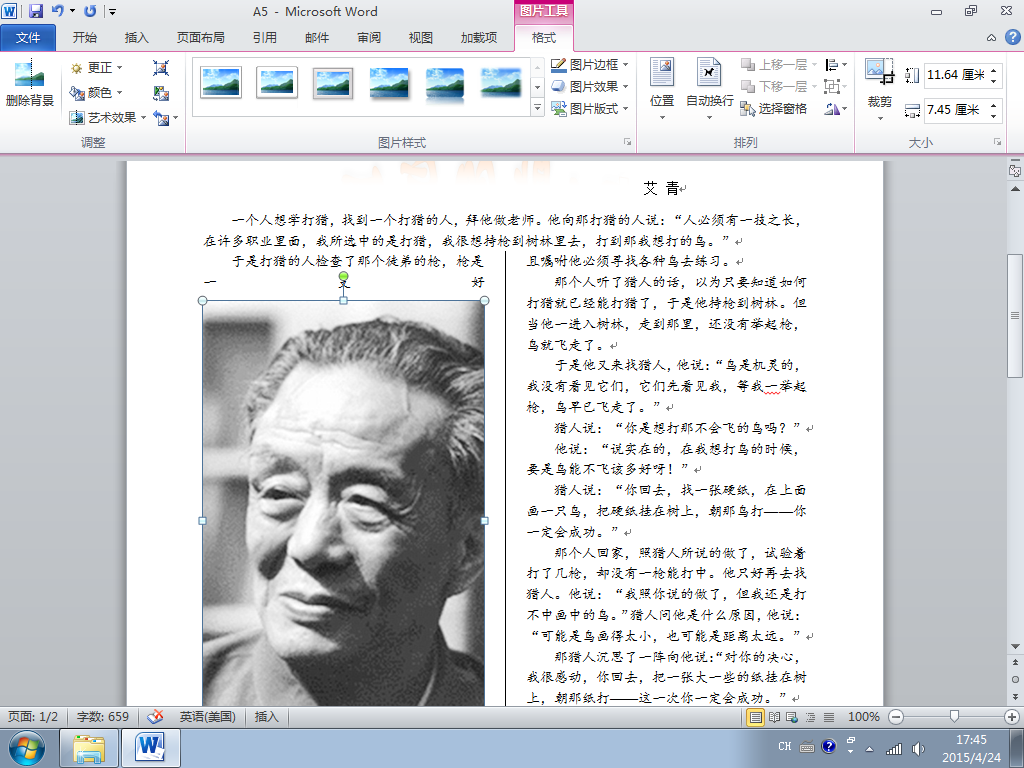Image resolution: width=1024 pixels, height=768 pixels.
Task: Switch to Full Screen Reading view button
Action: 775,717
